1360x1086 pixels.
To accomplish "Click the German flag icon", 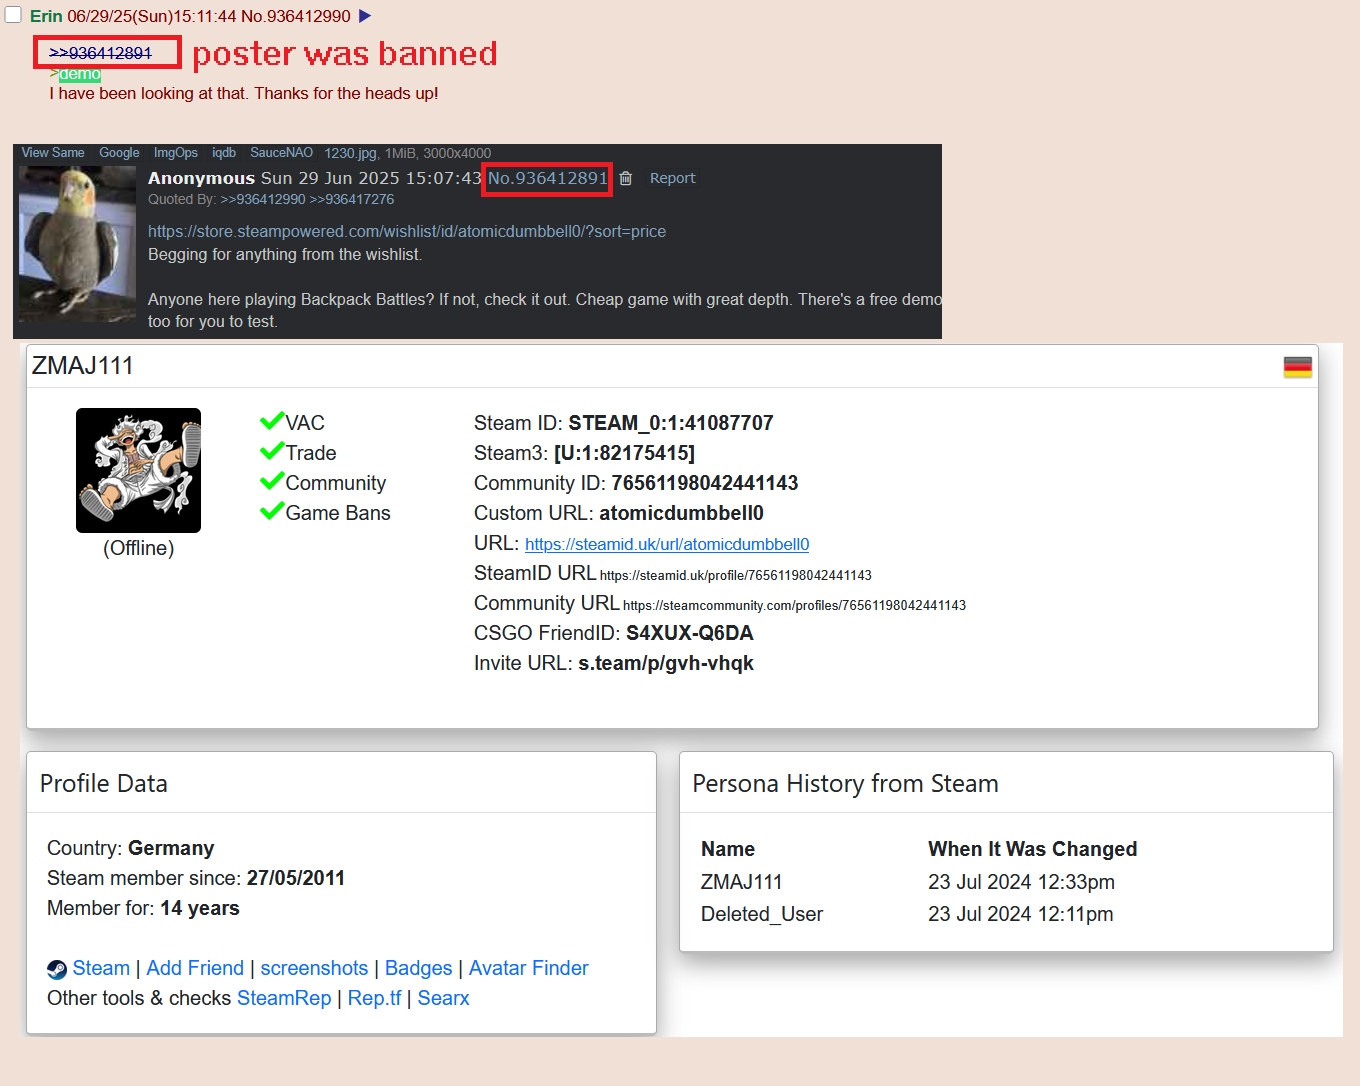I will point(1298,367).
